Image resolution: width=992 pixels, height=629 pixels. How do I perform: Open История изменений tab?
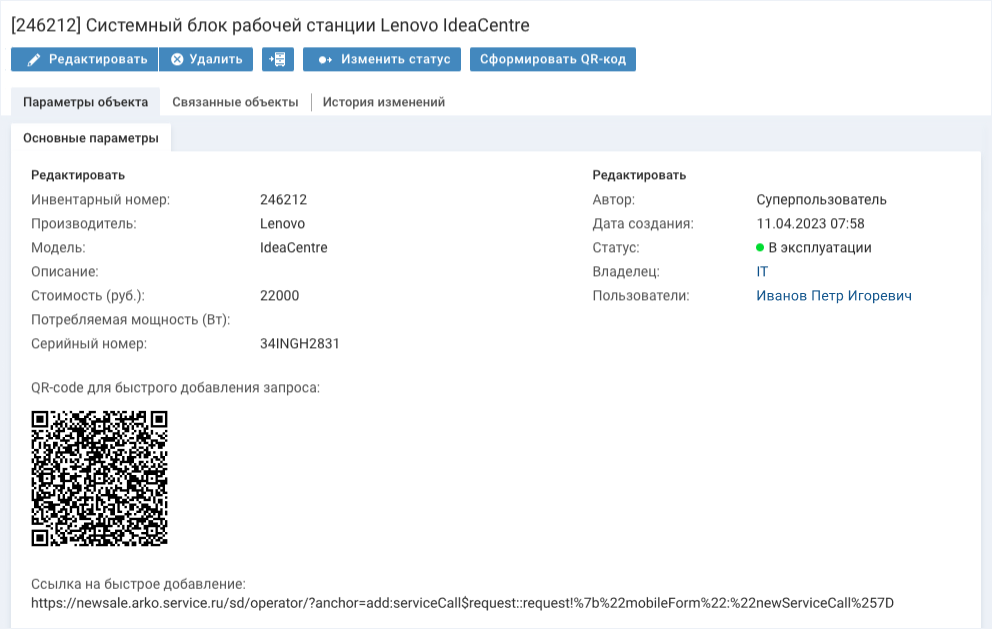tap(384, 102)
